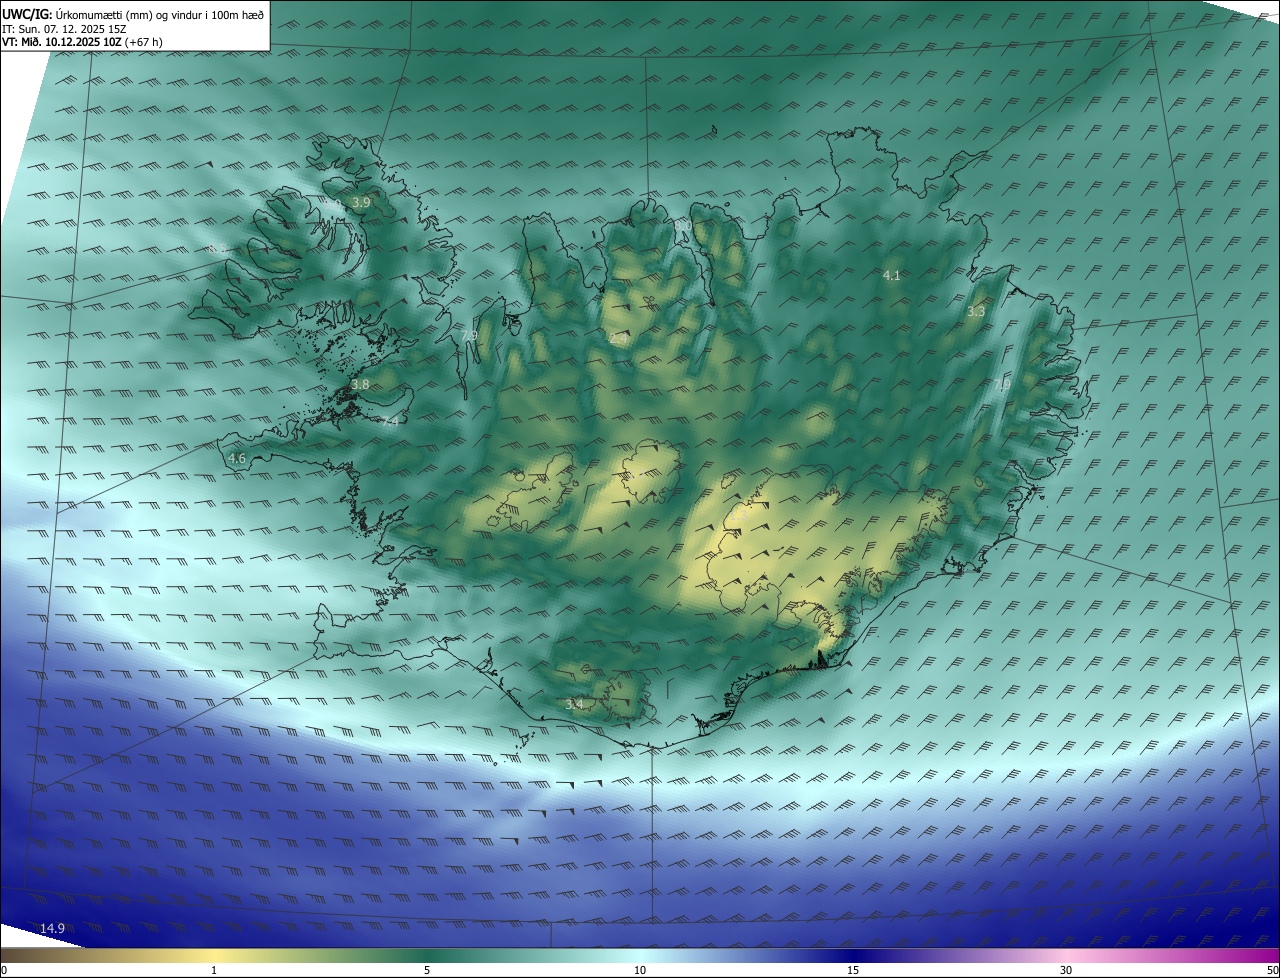Click the 7.9 value west of the 2.4 label
Viewport: 1280px width, 978px height.
pos(469,336)
